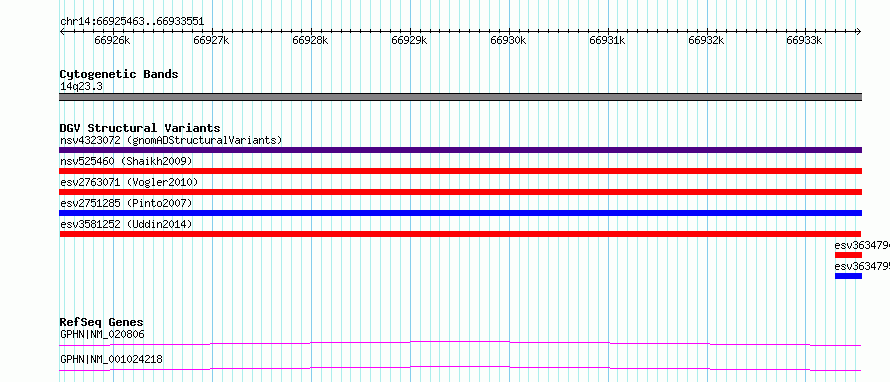Click the small blue esv3634795 variant block
The image size is (890, 382).
[x=848, y=276]
